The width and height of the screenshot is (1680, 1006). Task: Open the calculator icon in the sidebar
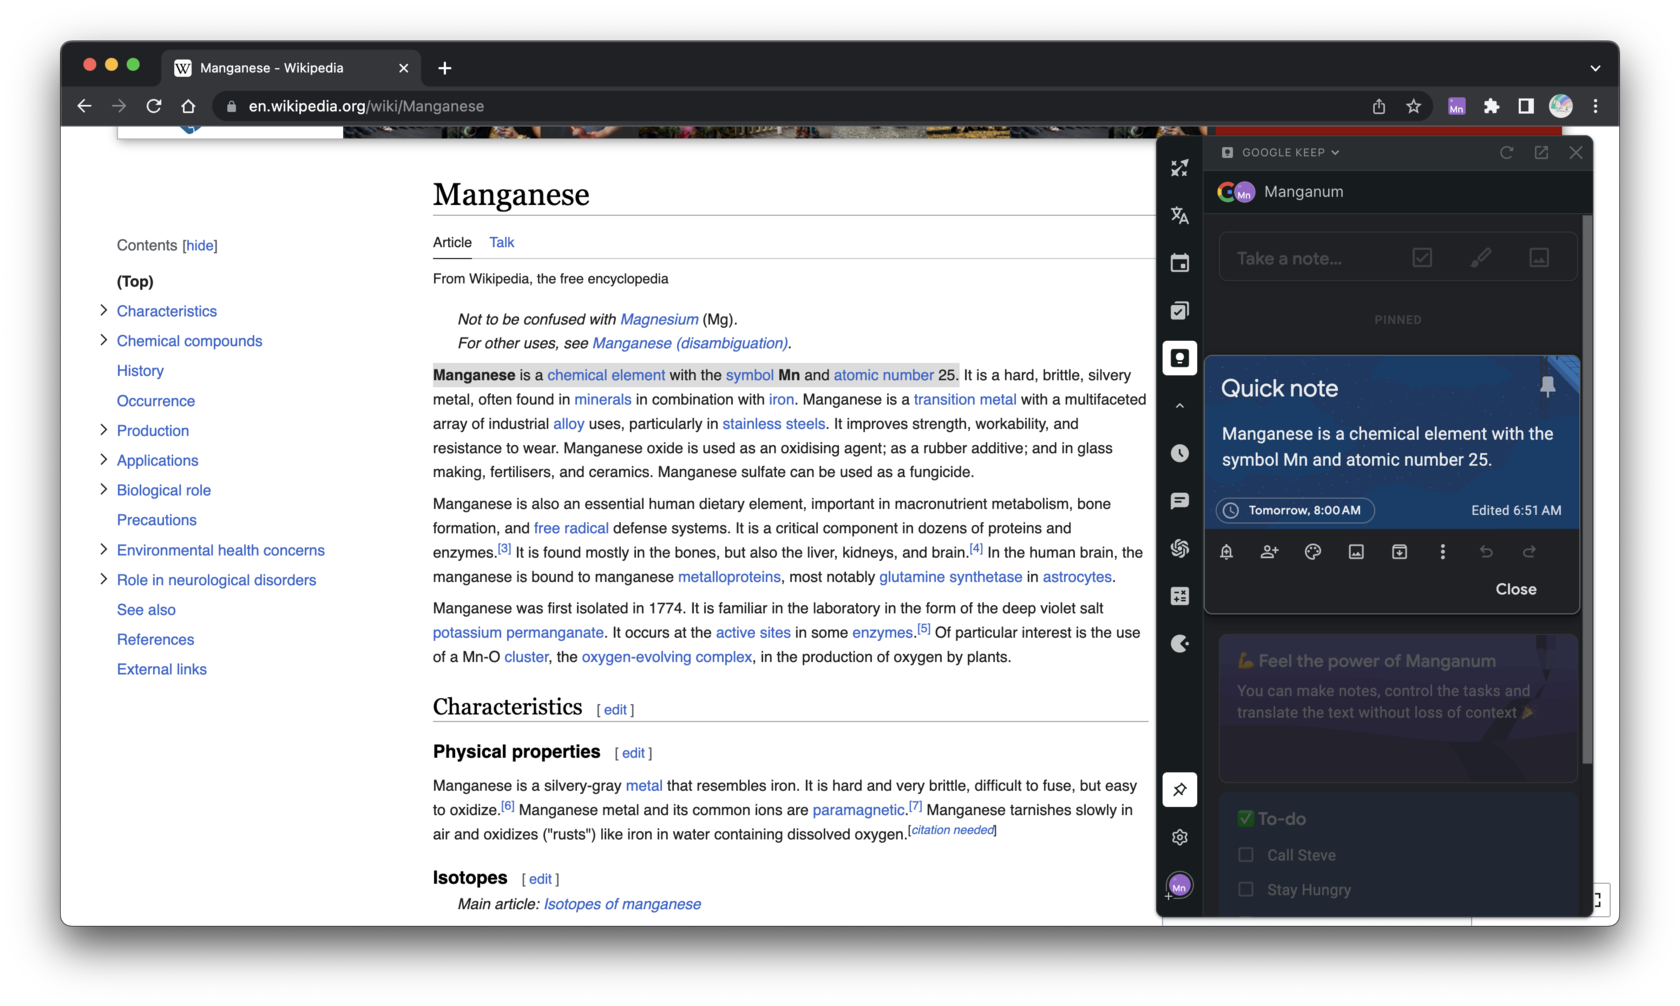tap(1179, 595)
